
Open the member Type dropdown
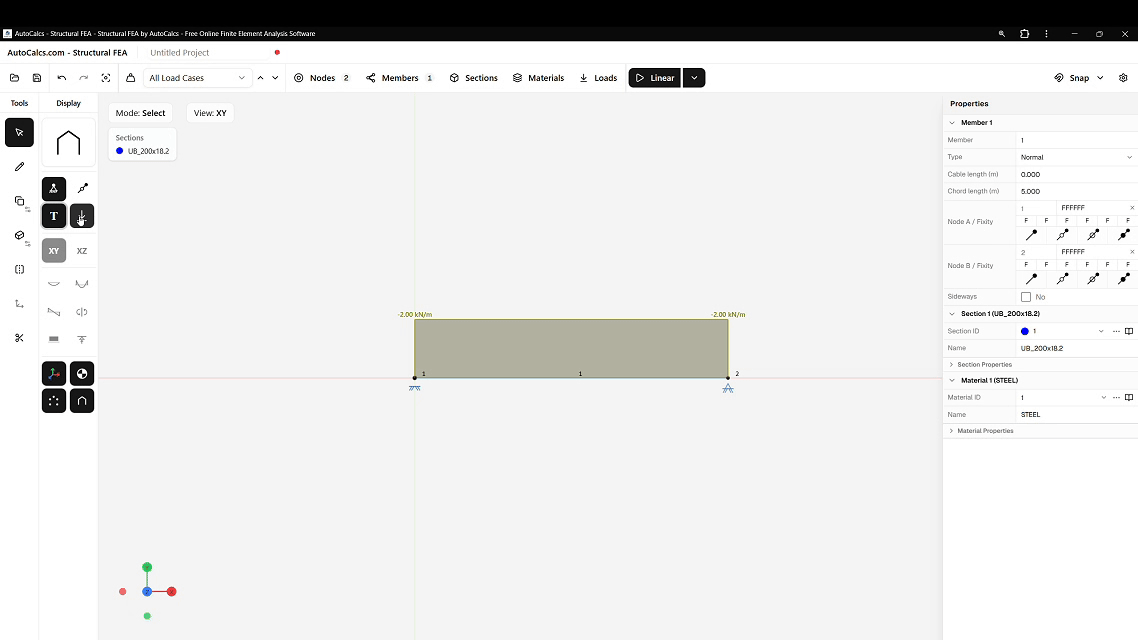[1076, 157]
